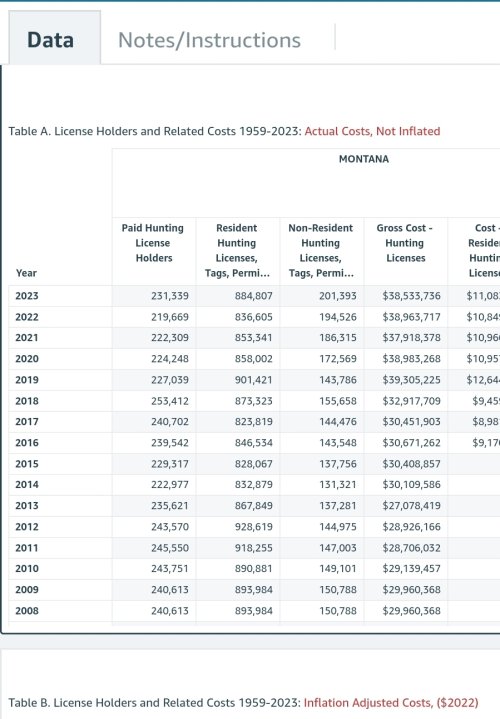Click the Paid Hunting License Holders header

tap(153, 243)
